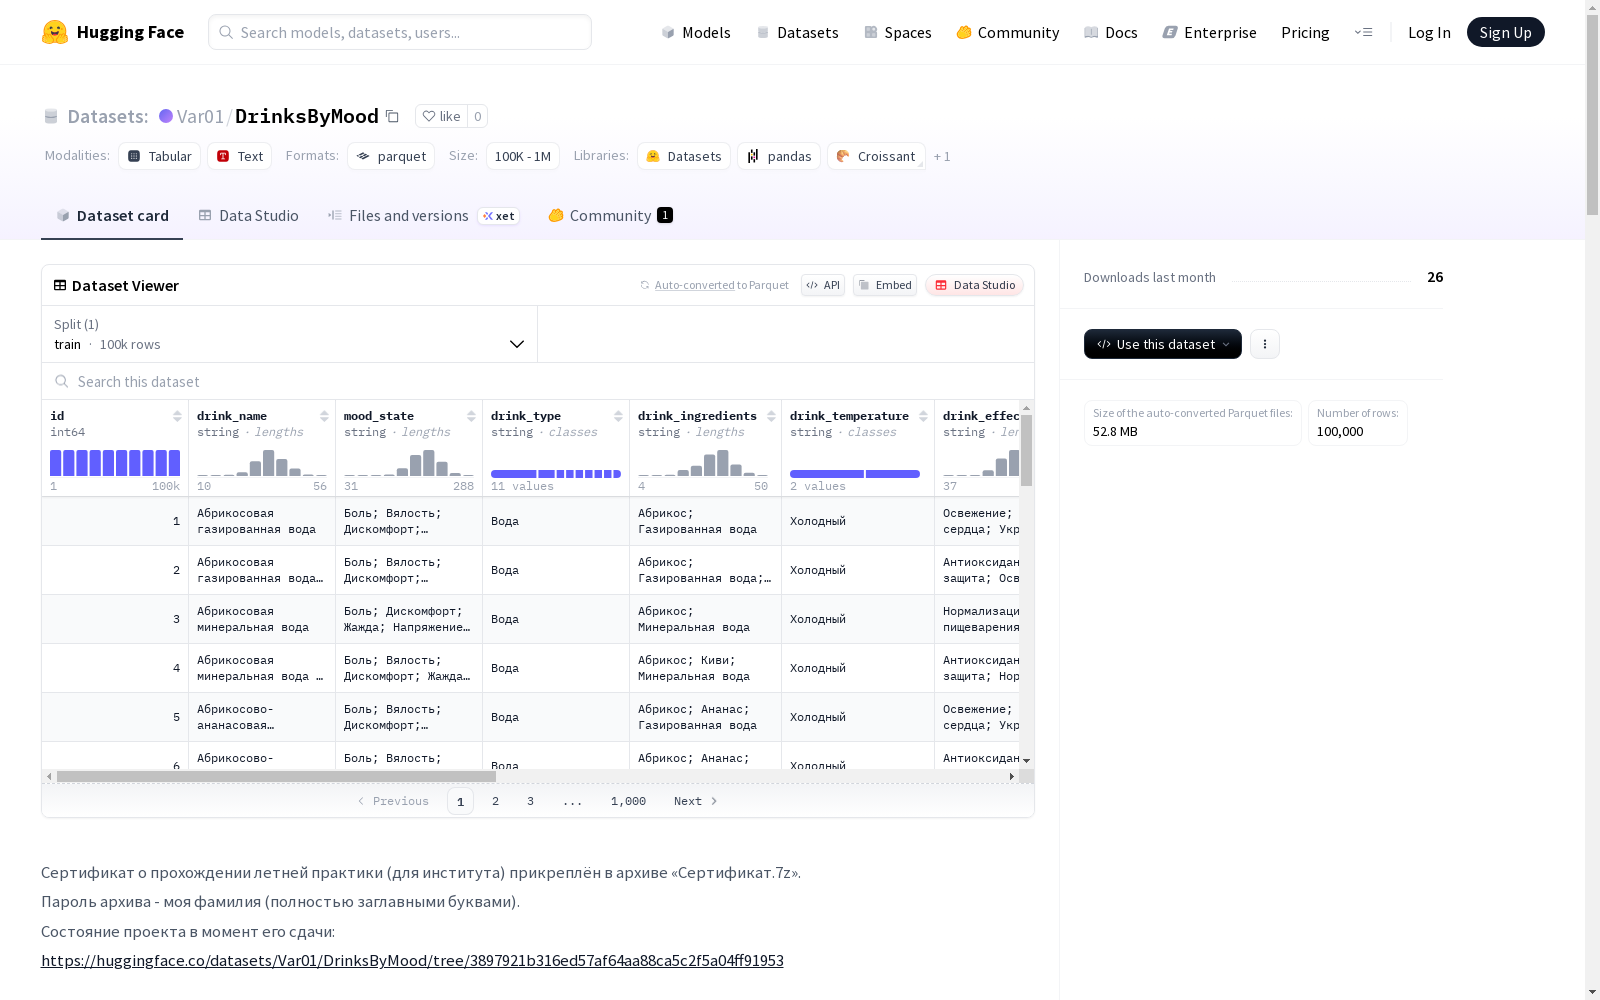Select the 100K - 1M size tag
The width and height of the screenshot is (1600, 1000).
point(523,156)
